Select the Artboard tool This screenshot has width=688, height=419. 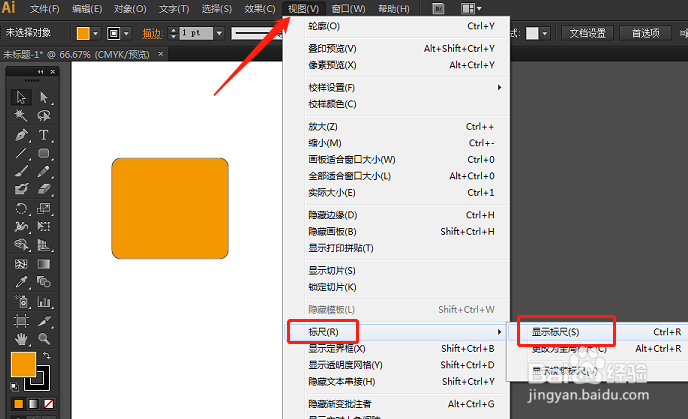tap(21, 321)
